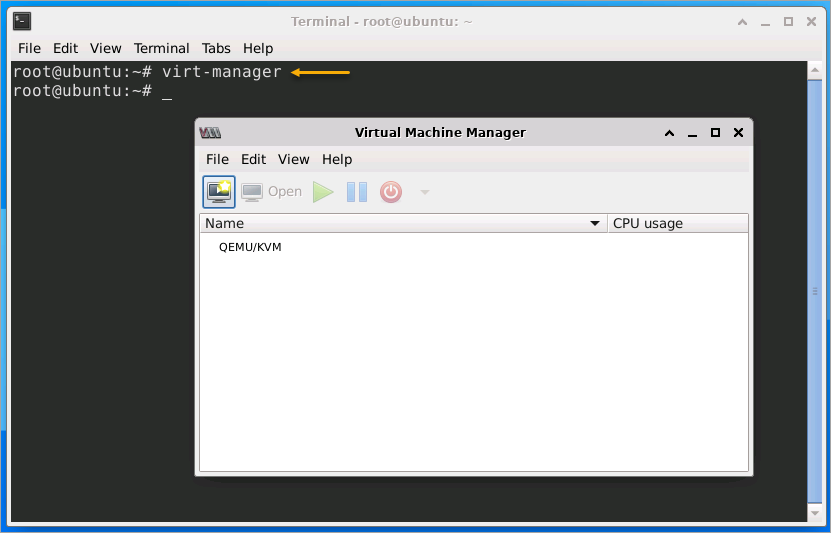The height and width of the screenshot is (533, 831).
Task: Open Virtual Machine Manager File menu
Action: point(217,159)
